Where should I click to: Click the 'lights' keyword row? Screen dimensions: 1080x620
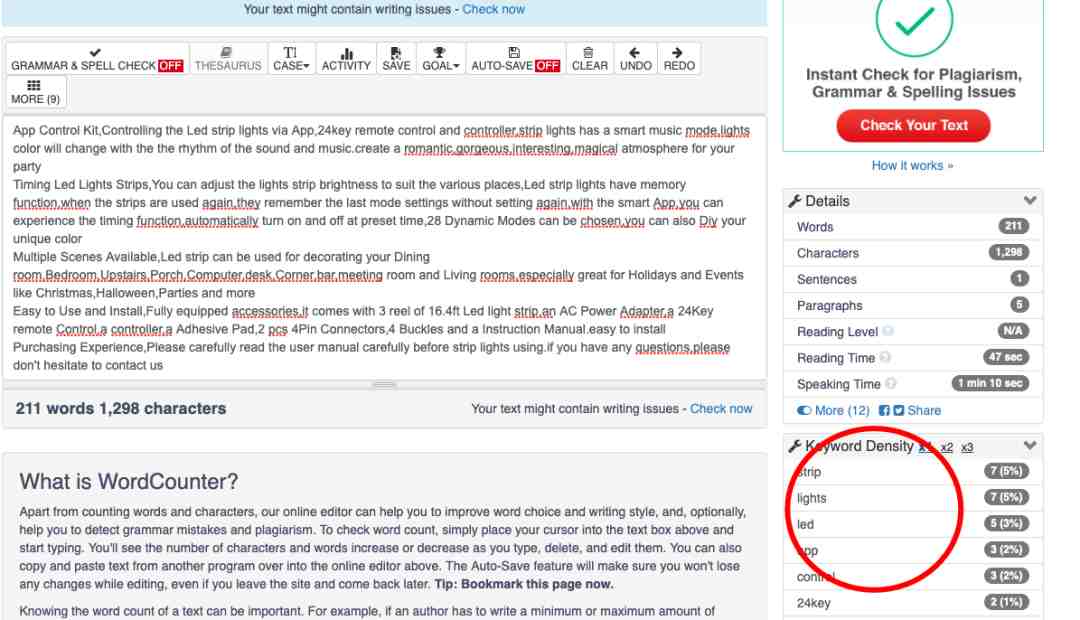913,498
